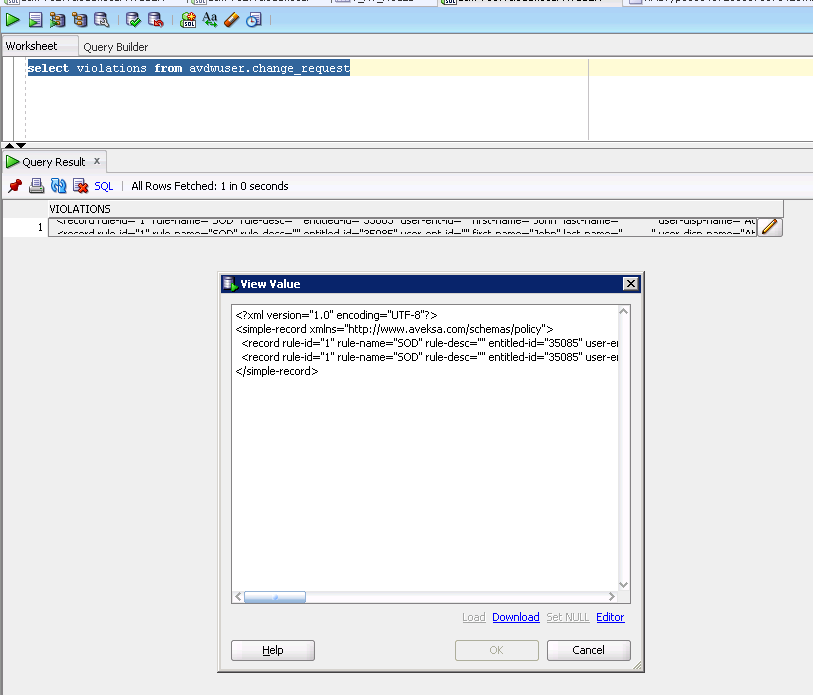Click the Commit toolbar icon
Viewport: 813px width, 695px height.
click(134, 19)
